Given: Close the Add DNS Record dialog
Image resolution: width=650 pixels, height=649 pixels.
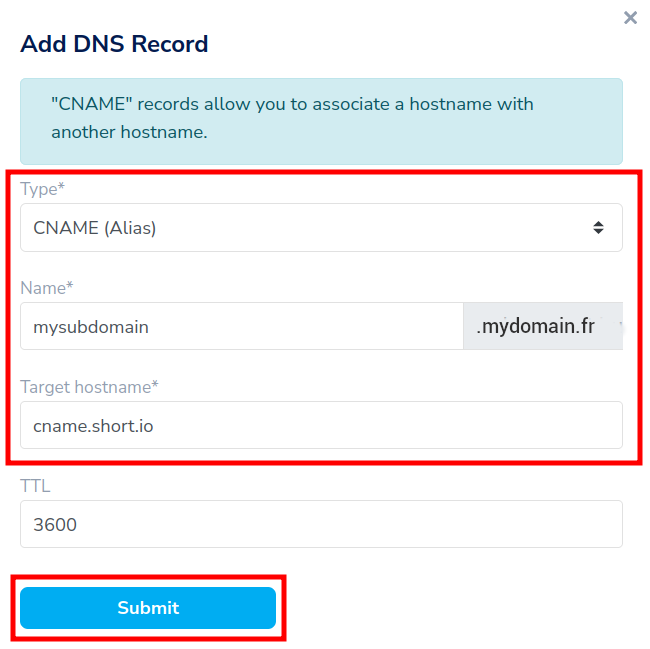Looking at the screenshot, I should click(630, 18).
